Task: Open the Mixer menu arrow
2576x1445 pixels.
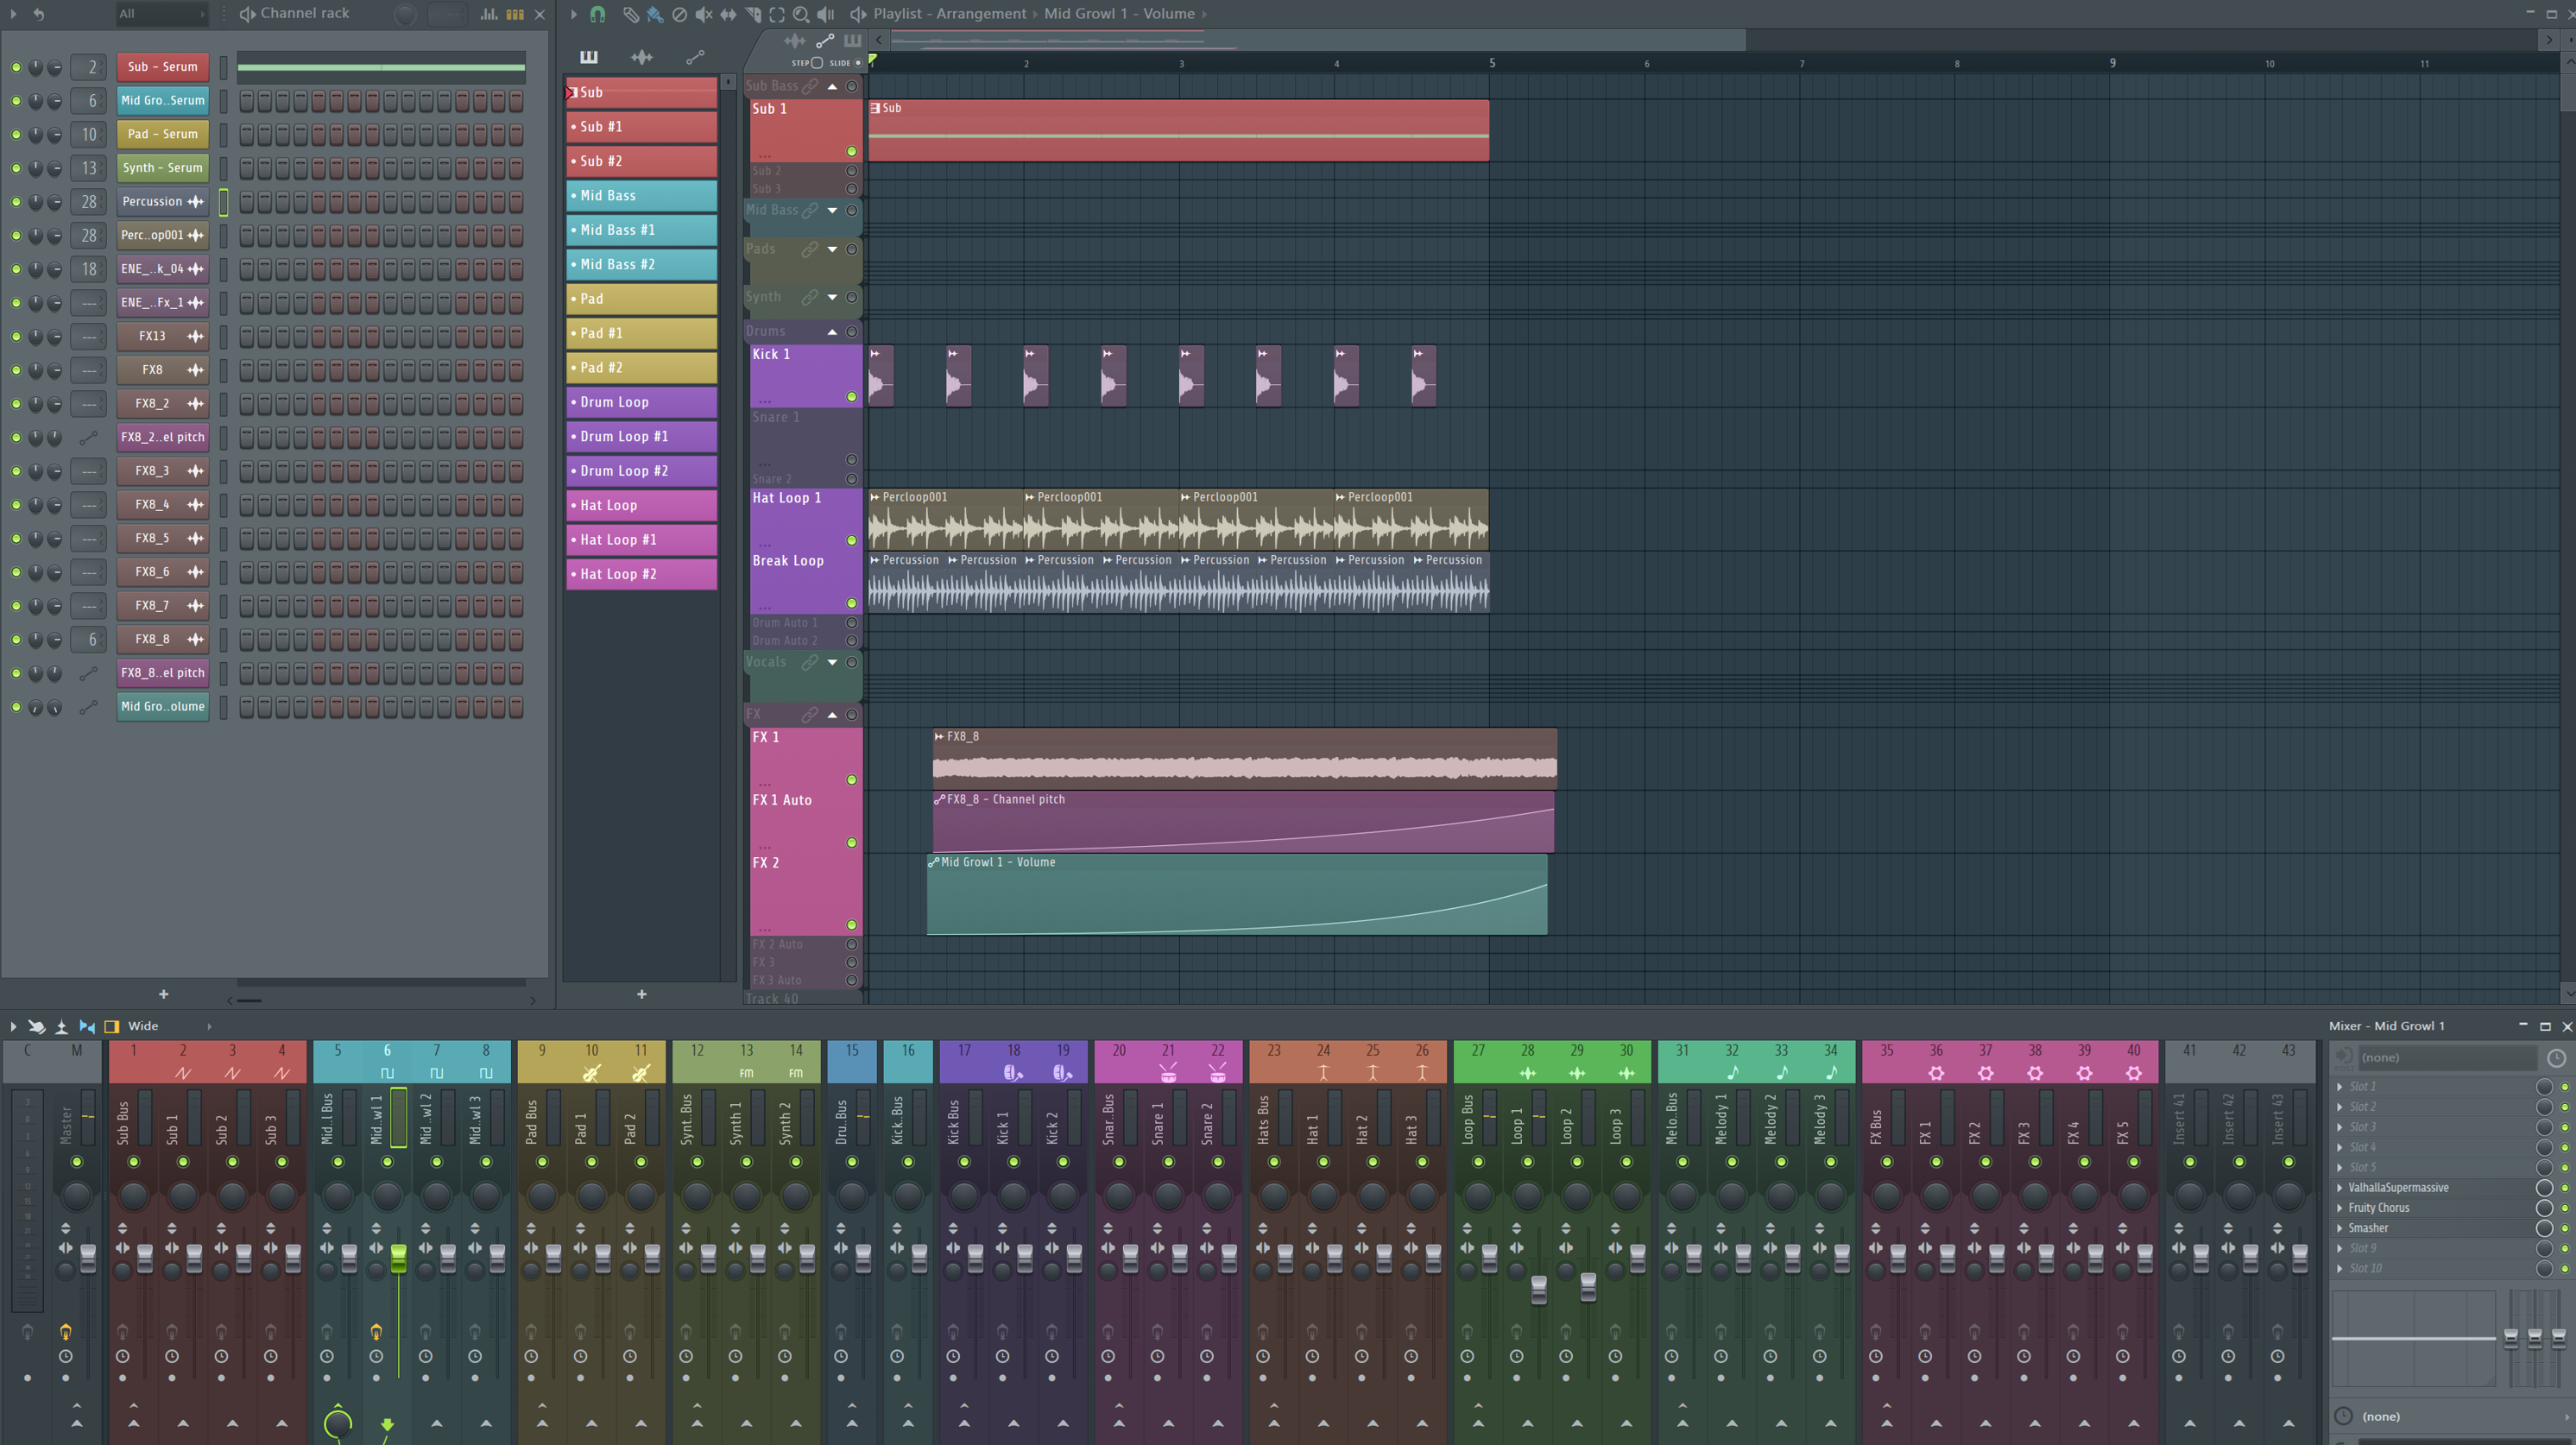Action: point(13,1026)
